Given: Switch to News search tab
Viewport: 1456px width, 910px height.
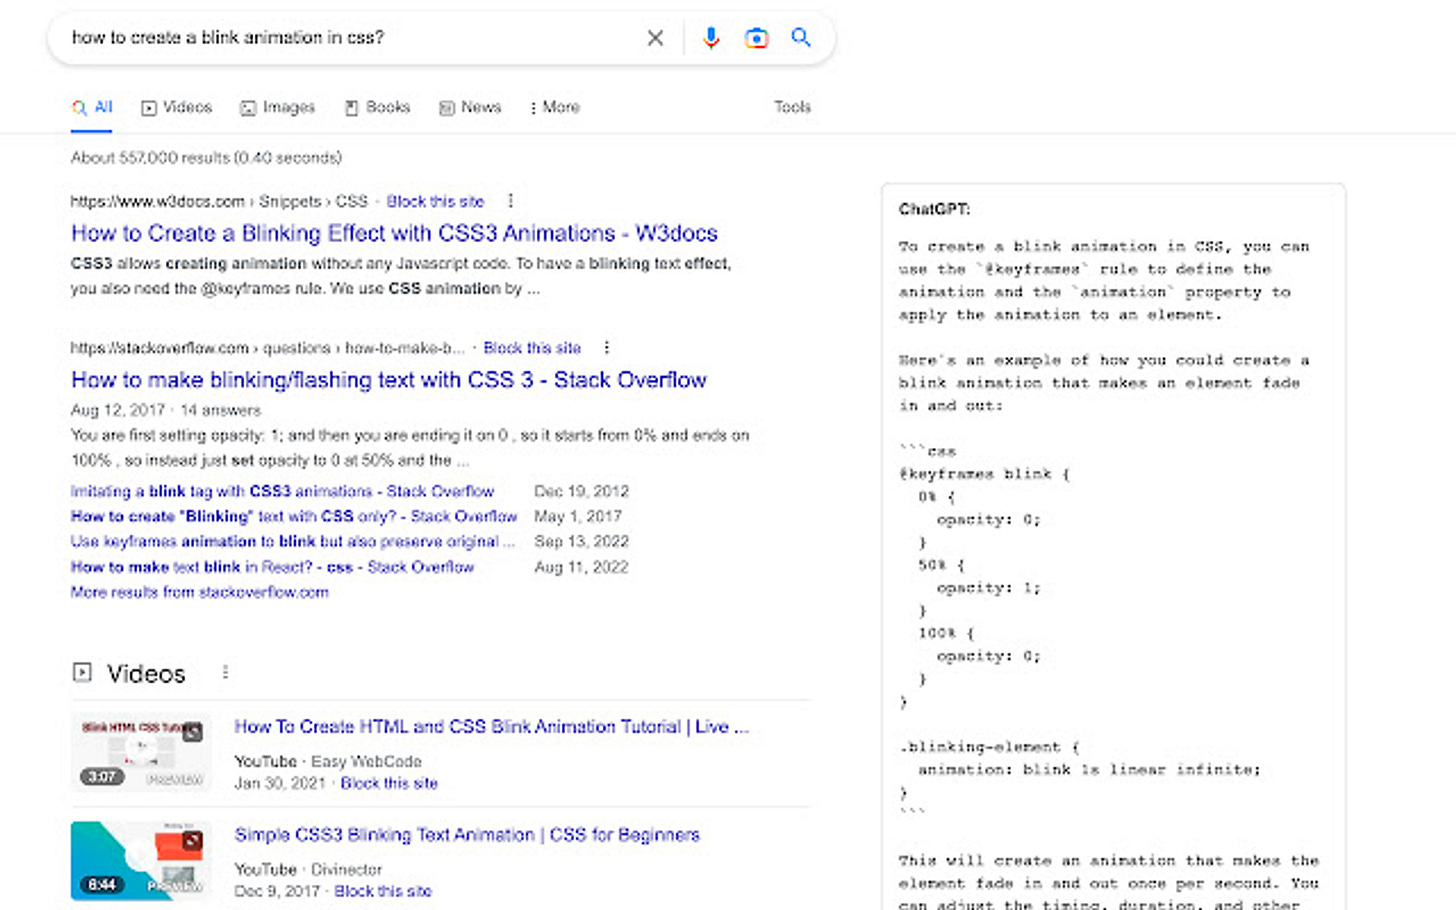Looking at the screenshot, I should pos(470,107).
